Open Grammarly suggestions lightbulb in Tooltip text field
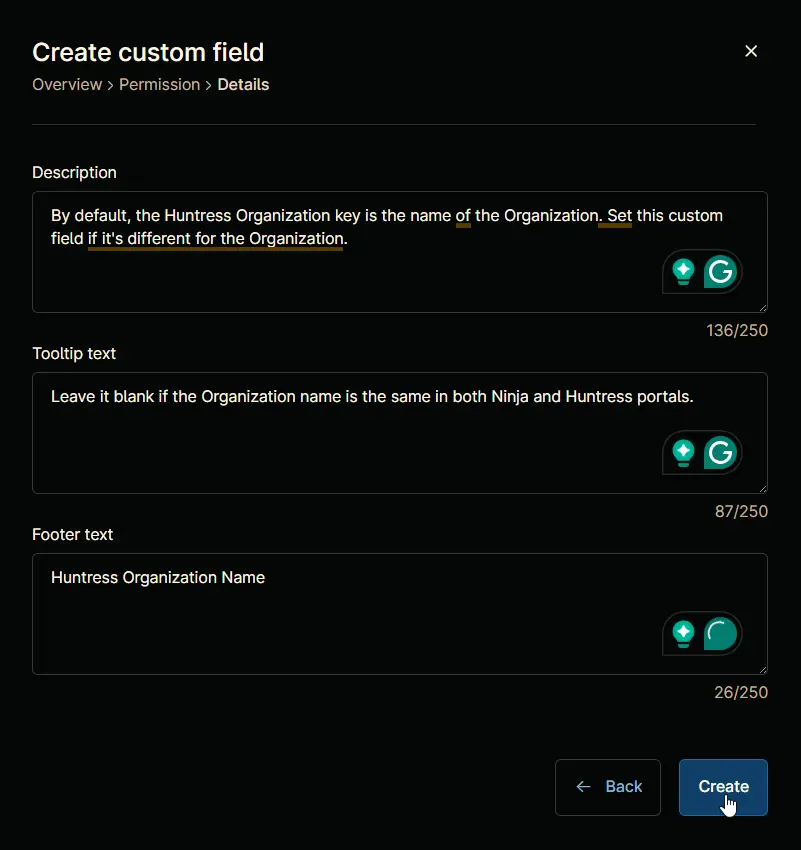 (683, 452)
